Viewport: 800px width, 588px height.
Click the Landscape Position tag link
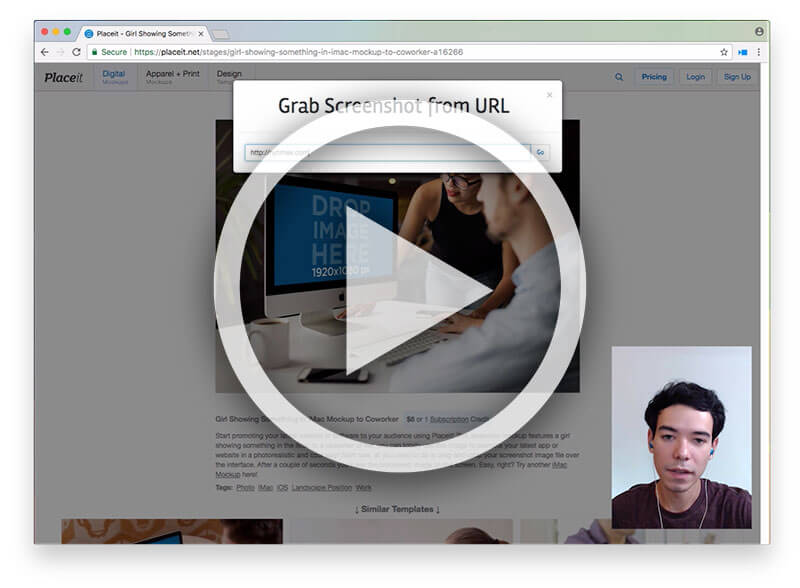[x=322, y=487]
